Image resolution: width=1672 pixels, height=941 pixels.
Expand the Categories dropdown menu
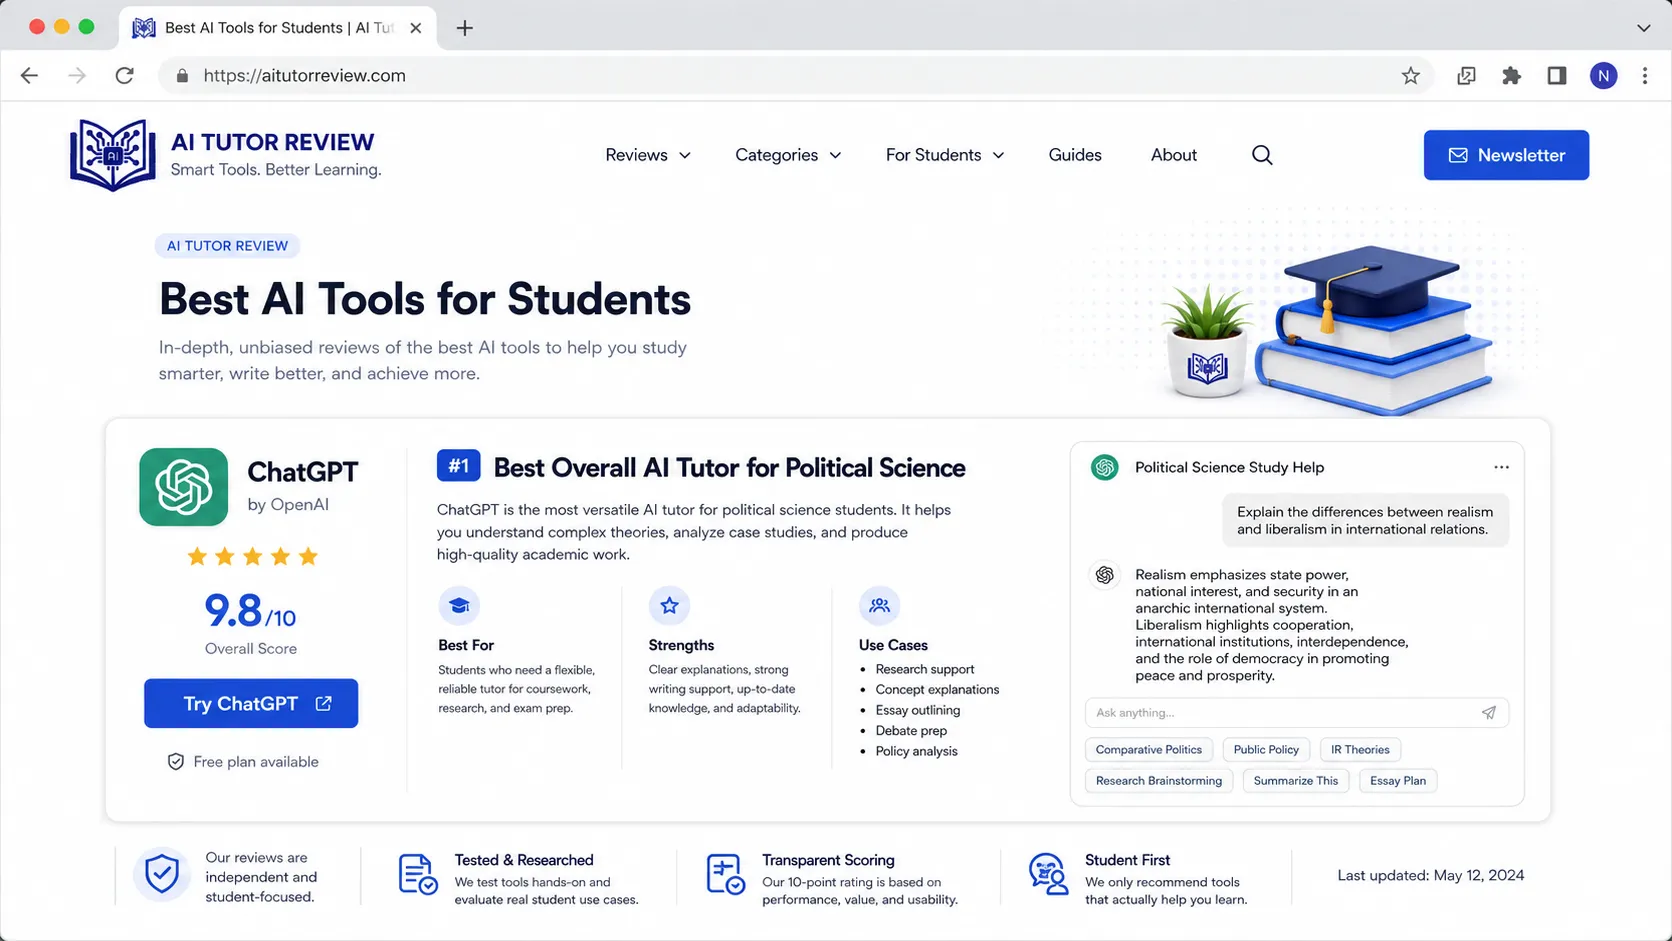point(788,155)
